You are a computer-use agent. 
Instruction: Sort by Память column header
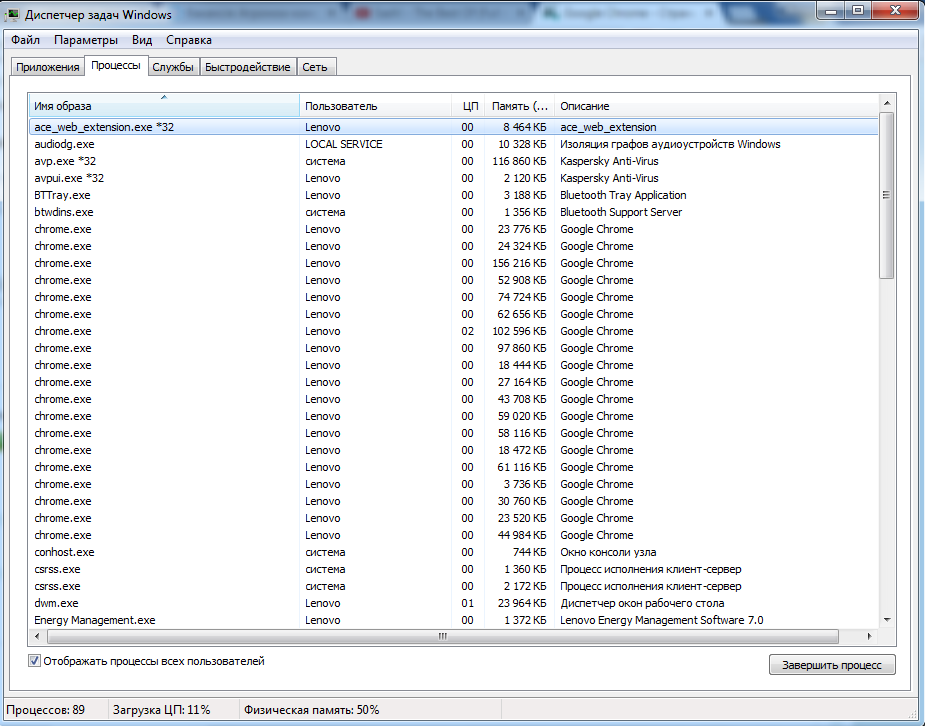520,106
